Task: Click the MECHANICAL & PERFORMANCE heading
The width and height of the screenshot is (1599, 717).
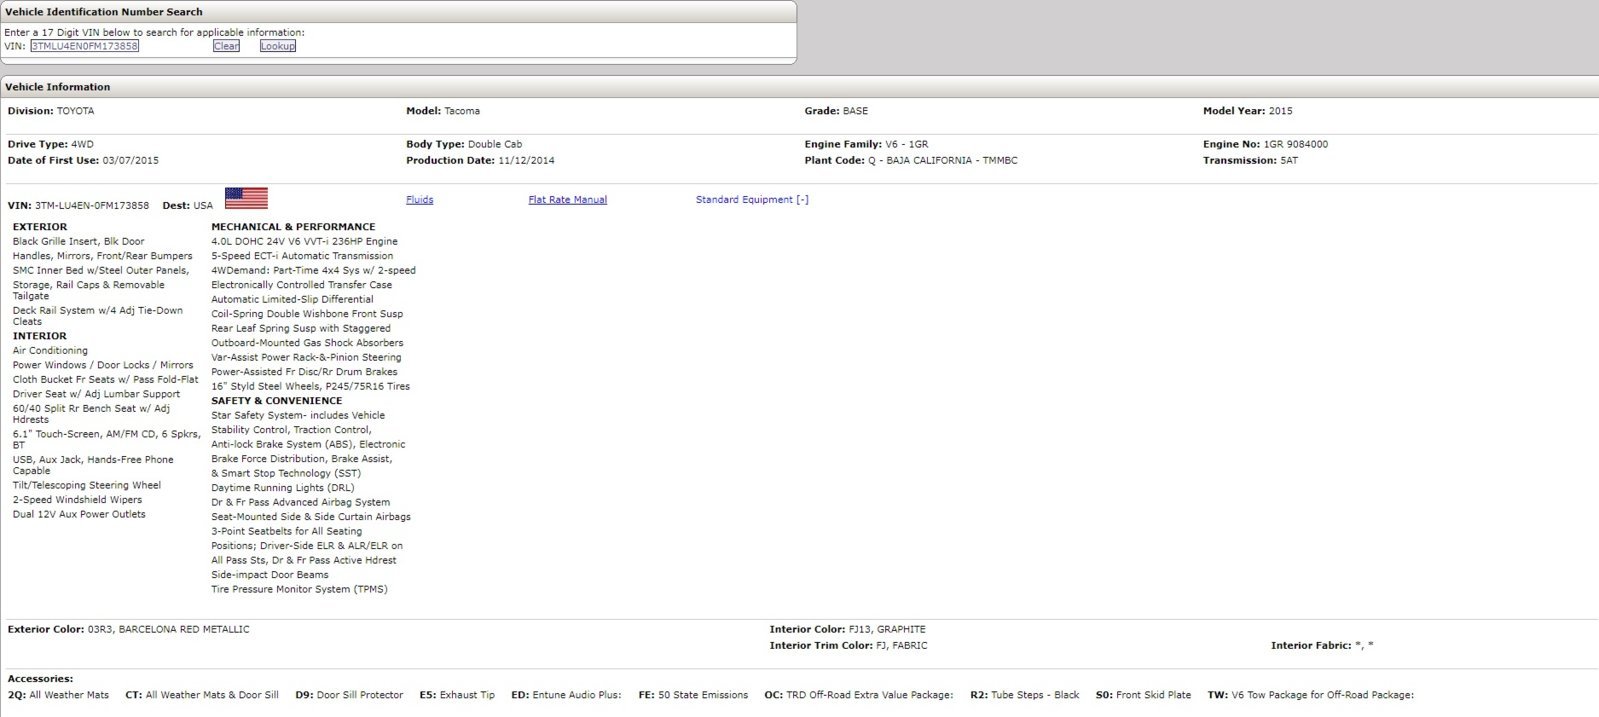Action: point(293,227)
